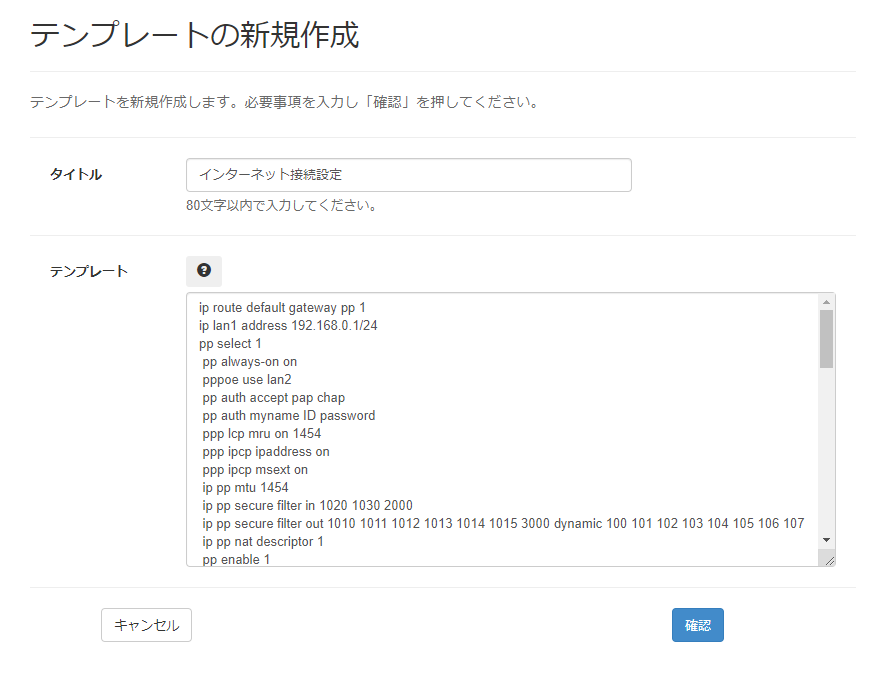Click the 'ip pp secure filter in' line
This screenshot has height=676, width=886.
tap(307, 506)
